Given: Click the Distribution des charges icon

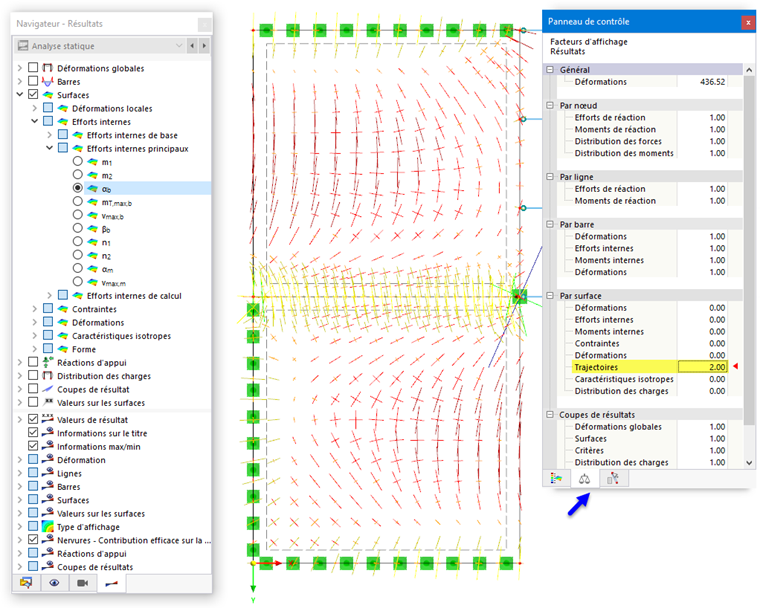Looking at the screenshot, I should pyautogui.click(x=48, y=376).
